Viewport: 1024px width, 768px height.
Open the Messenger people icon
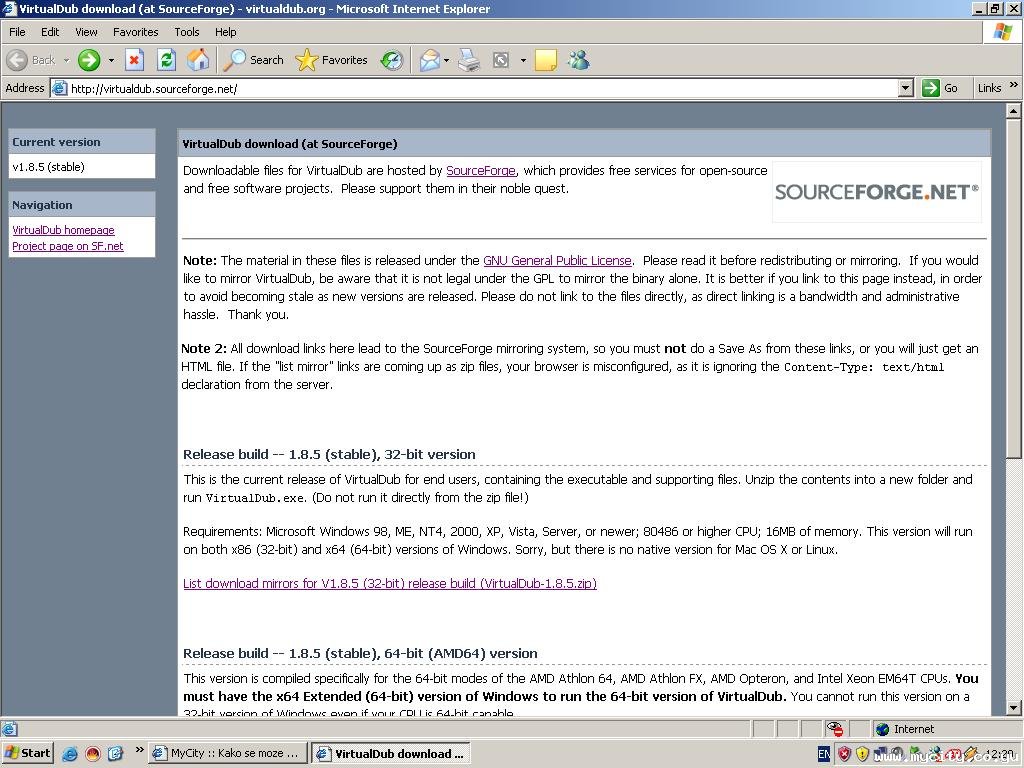[579, 60]
